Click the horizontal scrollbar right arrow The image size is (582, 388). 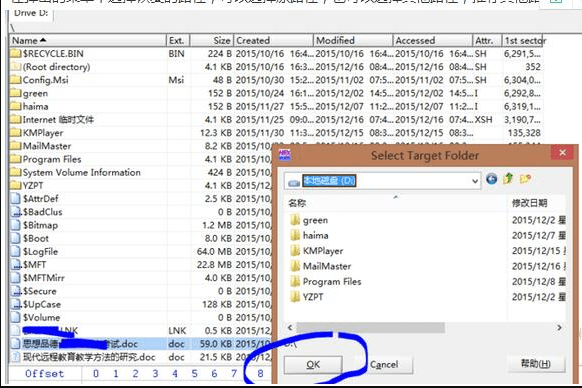[559, 327]
